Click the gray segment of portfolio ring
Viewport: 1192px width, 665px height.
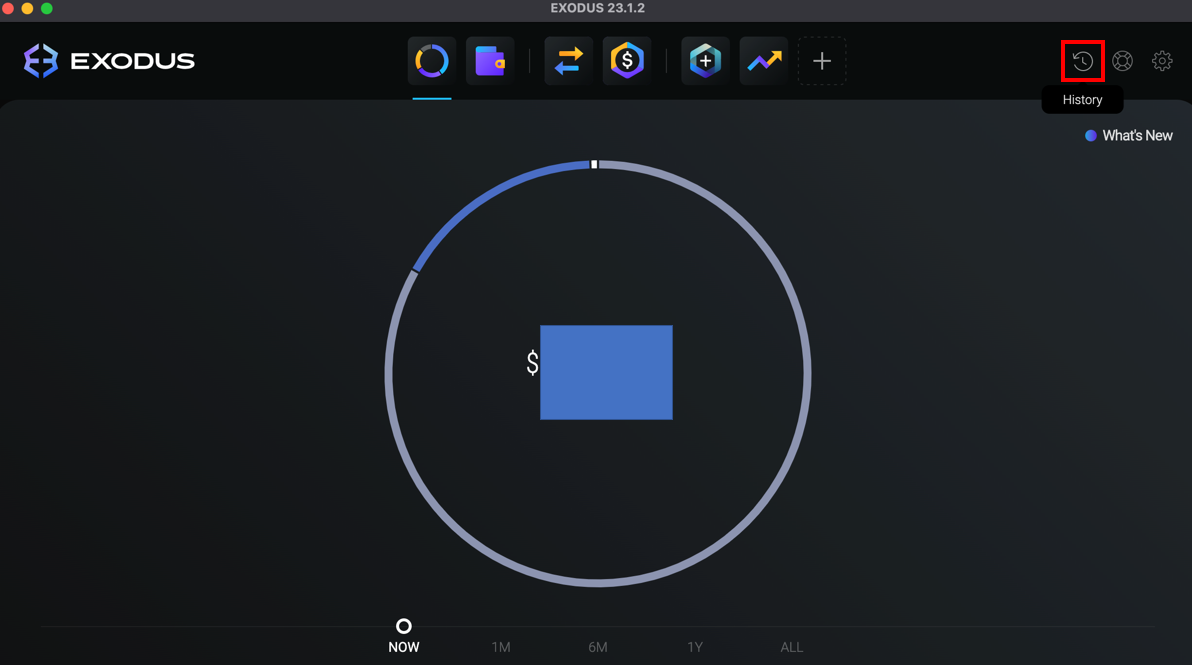tap(807, 374)
